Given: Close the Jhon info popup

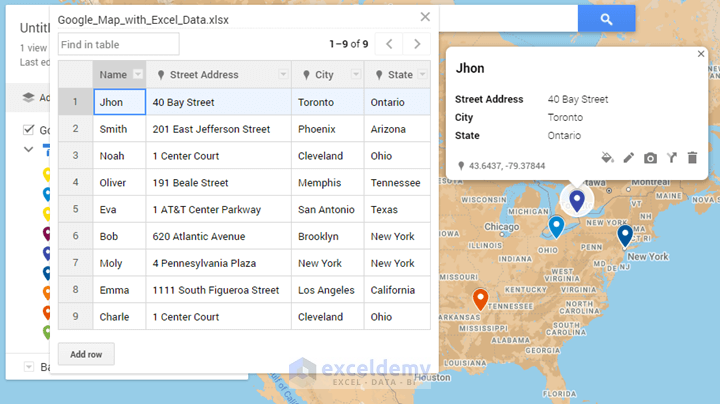Looking at the screenshot, I should pyautogui.click(x=701, y=54).
